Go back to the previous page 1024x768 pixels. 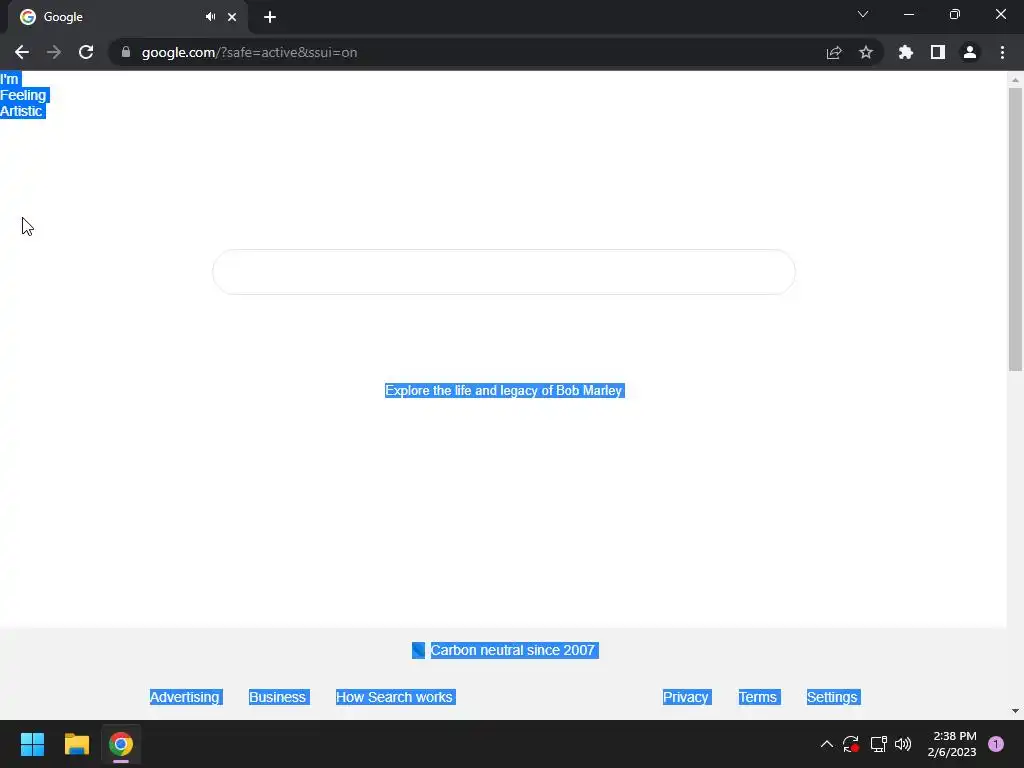click(x=22, y=52)
